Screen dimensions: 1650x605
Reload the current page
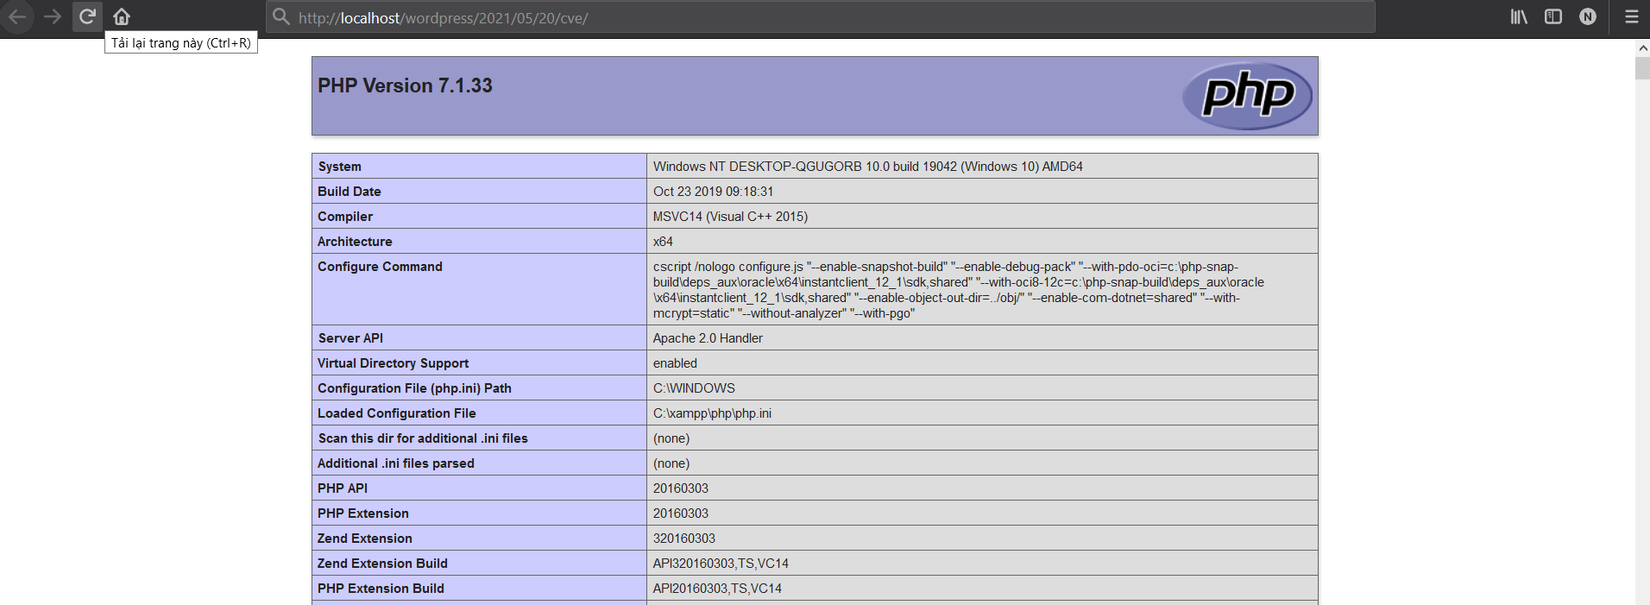click(87, 16)
